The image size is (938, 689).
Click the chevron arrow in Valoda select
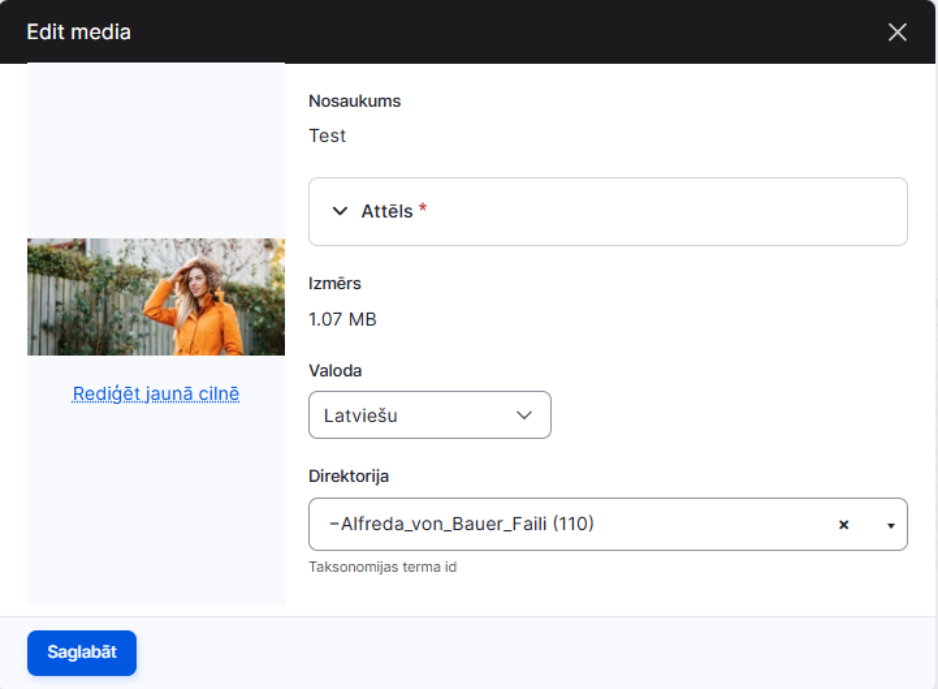click(x=524, y=415)
